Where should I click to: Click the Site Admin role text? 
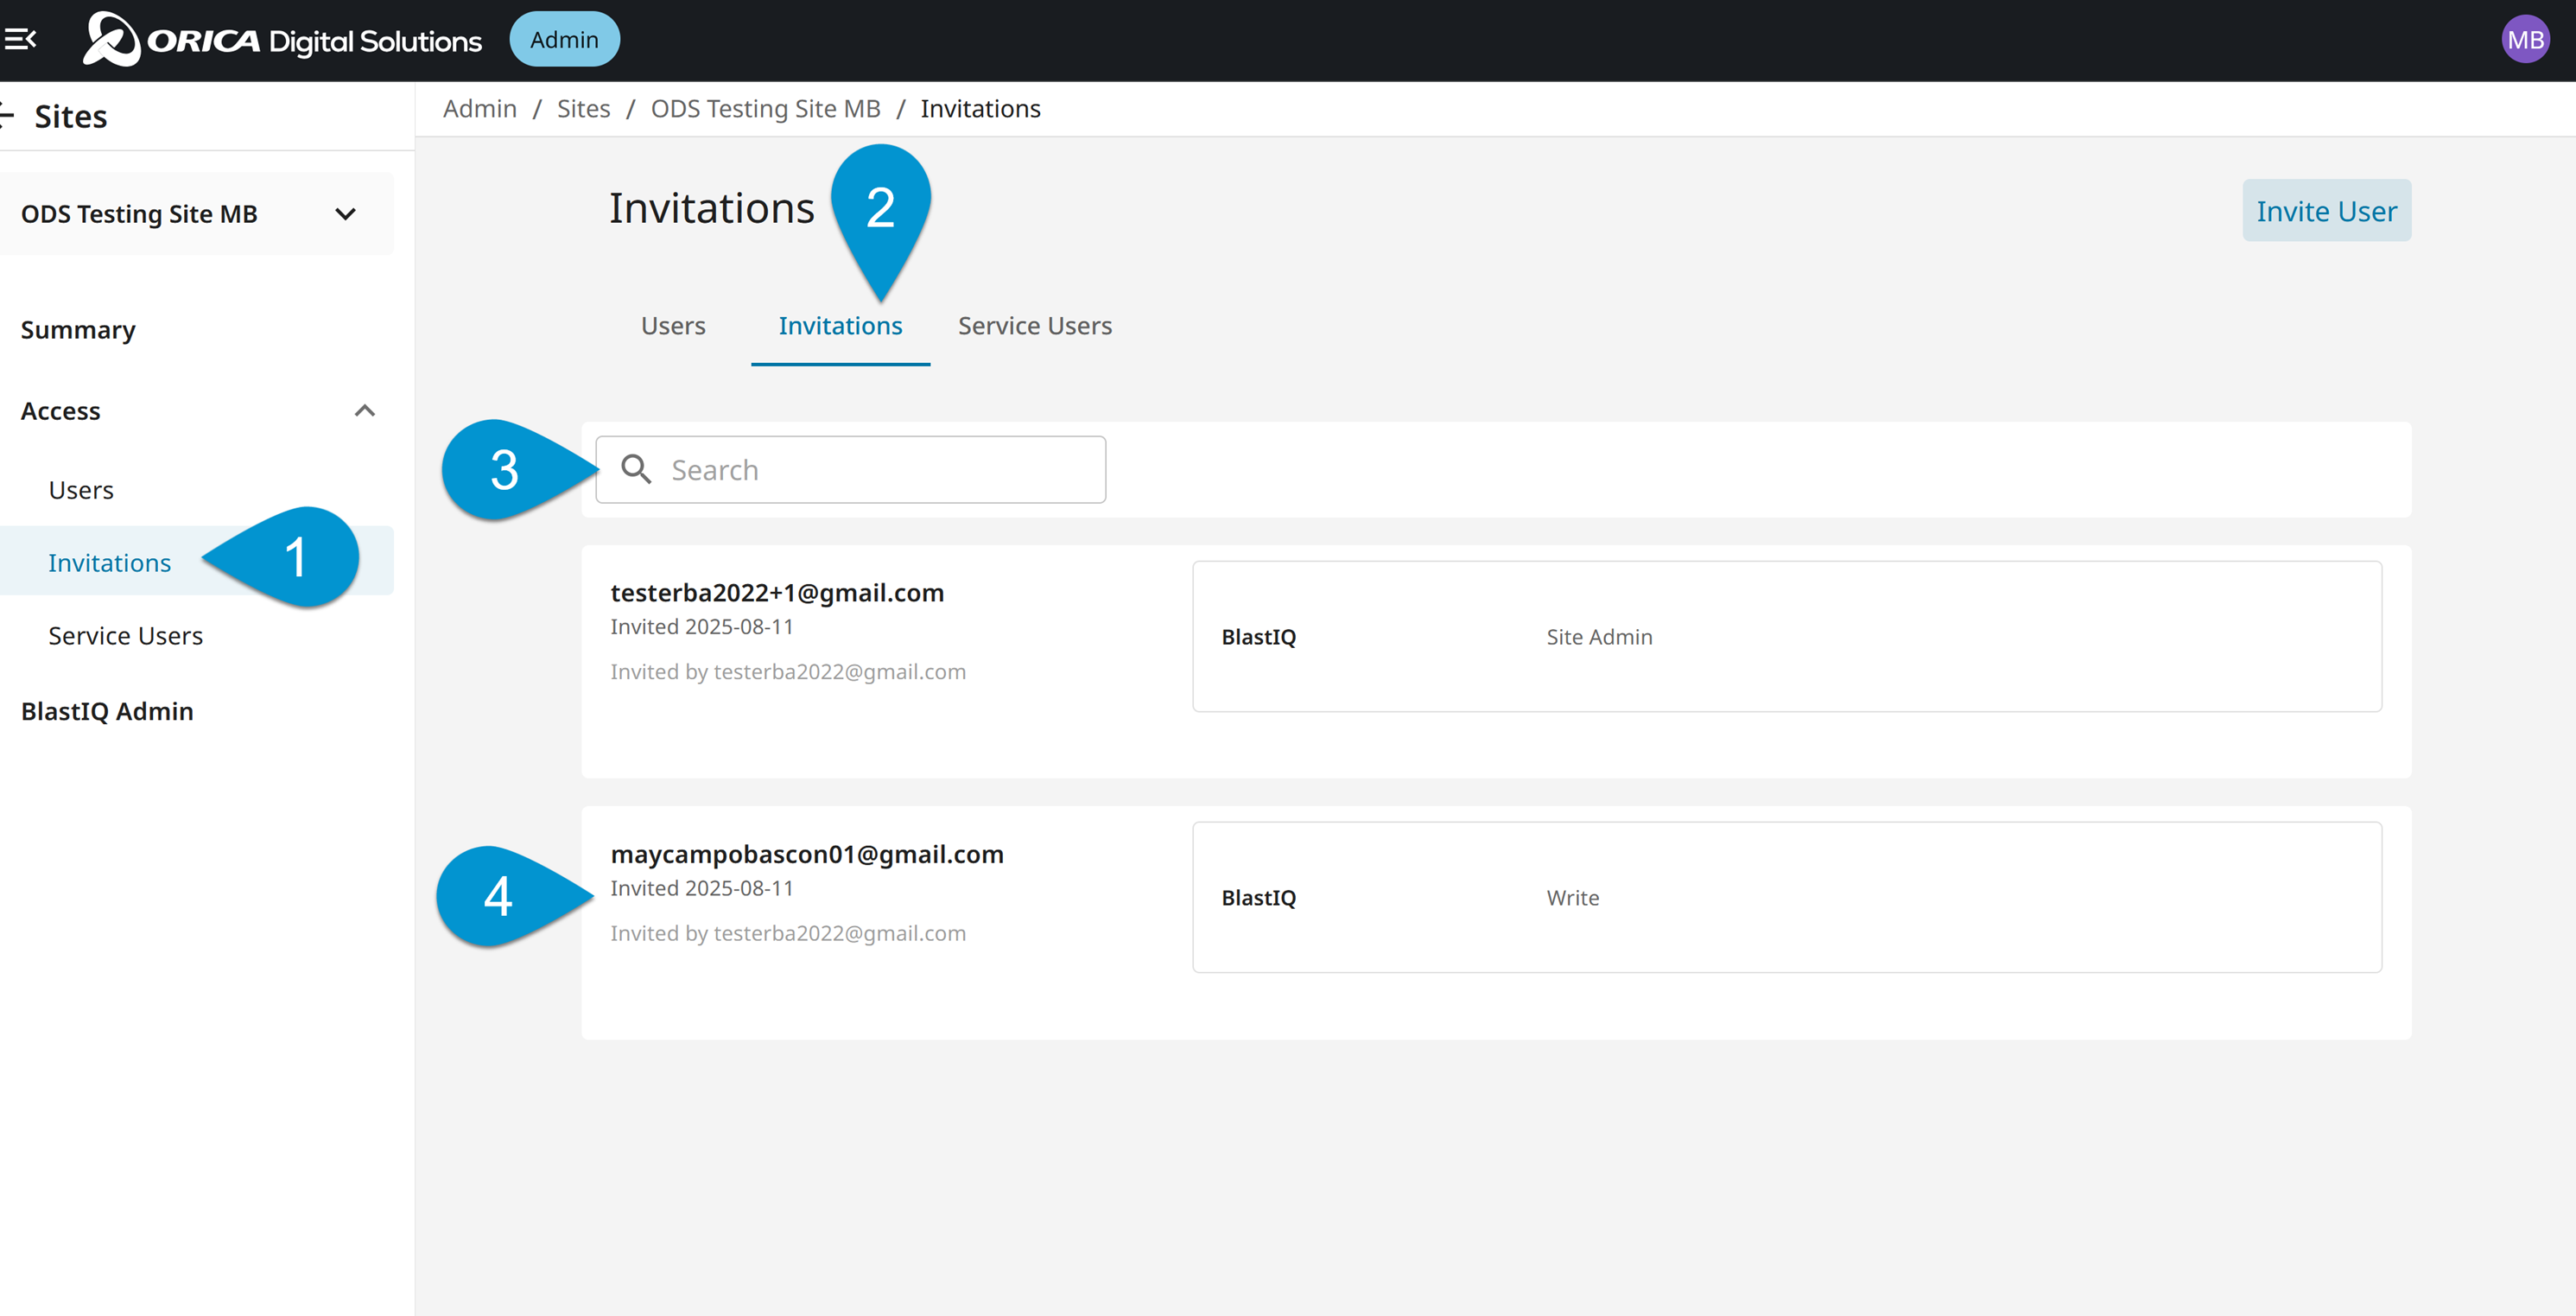(x=1599, y=637)
